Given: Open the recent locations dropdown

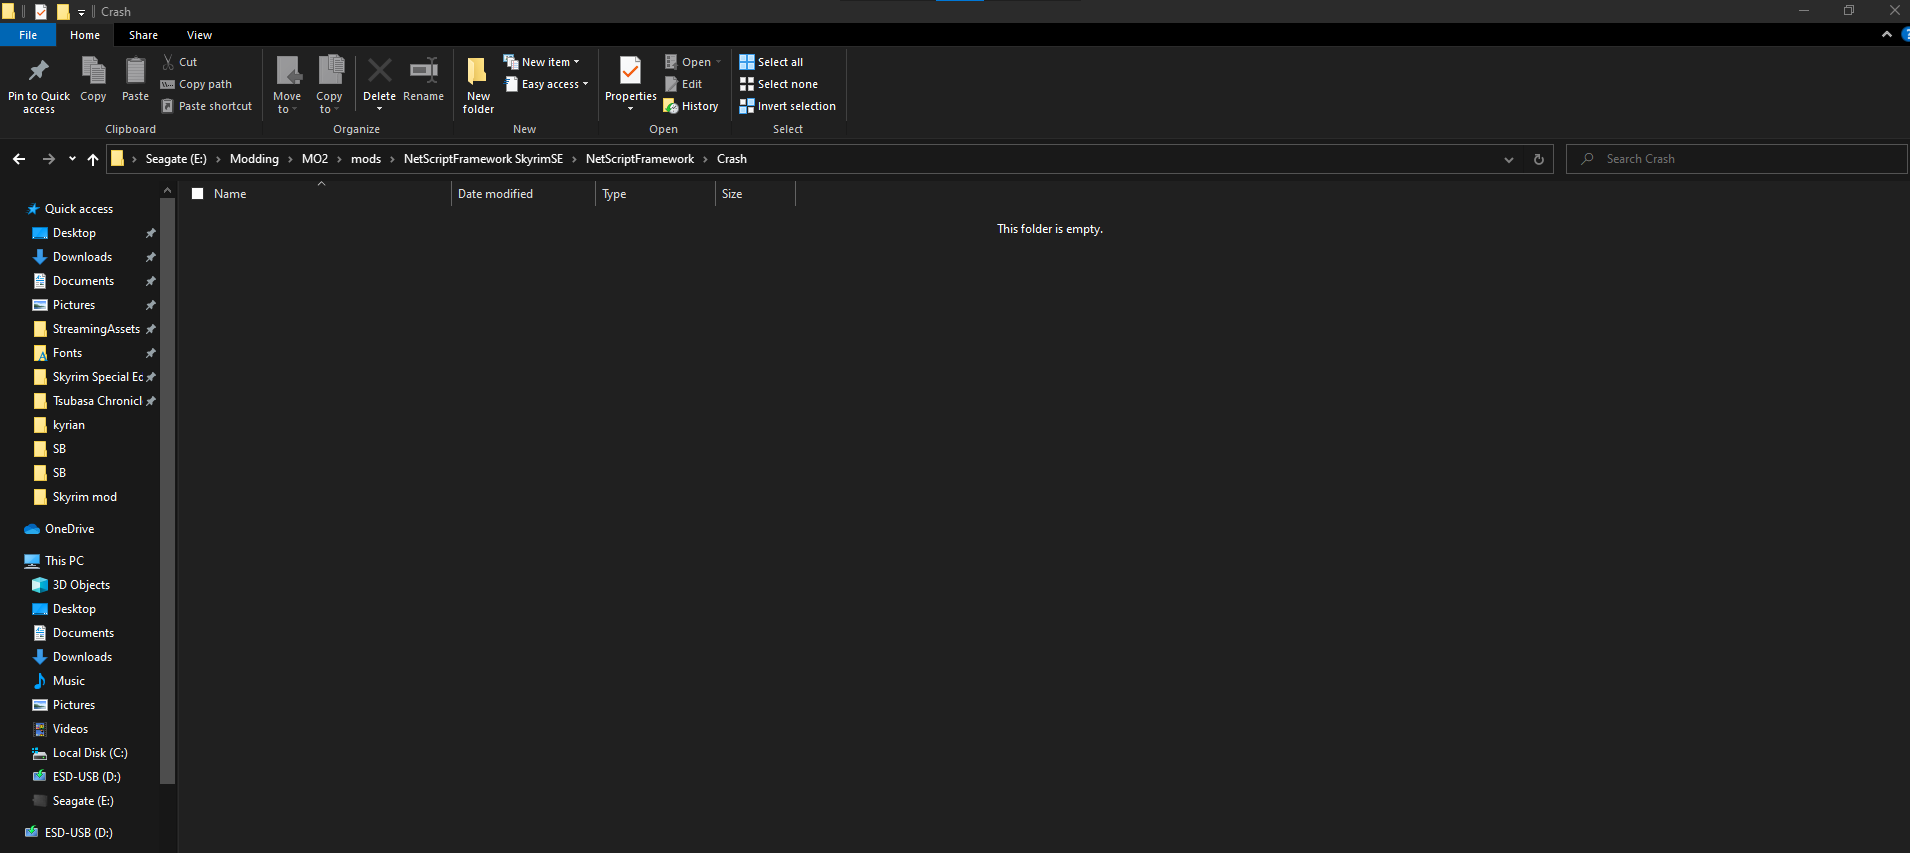Looking at the screenshot, I should point(72,159).
